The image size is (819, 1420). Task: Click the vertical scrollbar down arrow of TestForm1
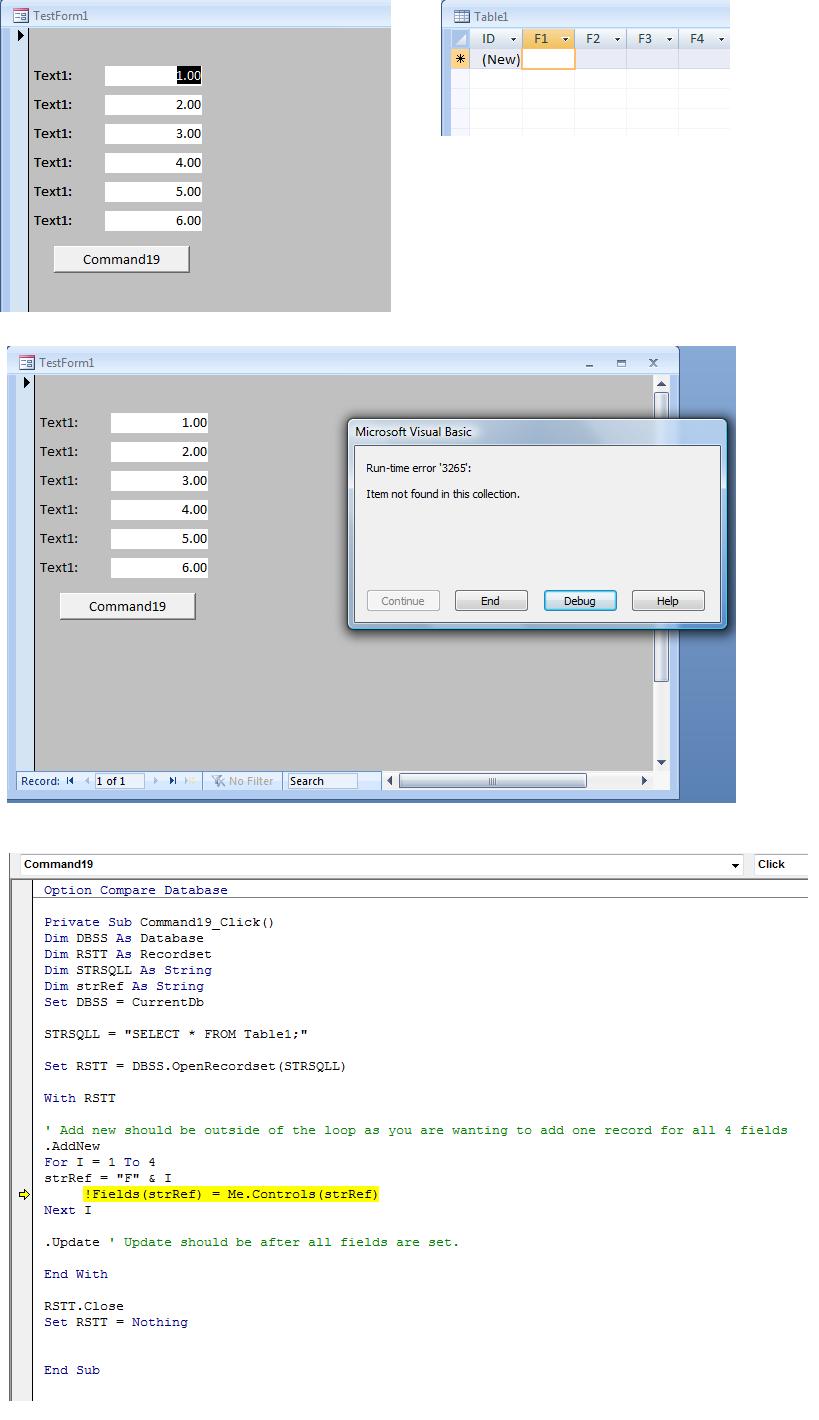pyautogui.click(x=660, y=763)
